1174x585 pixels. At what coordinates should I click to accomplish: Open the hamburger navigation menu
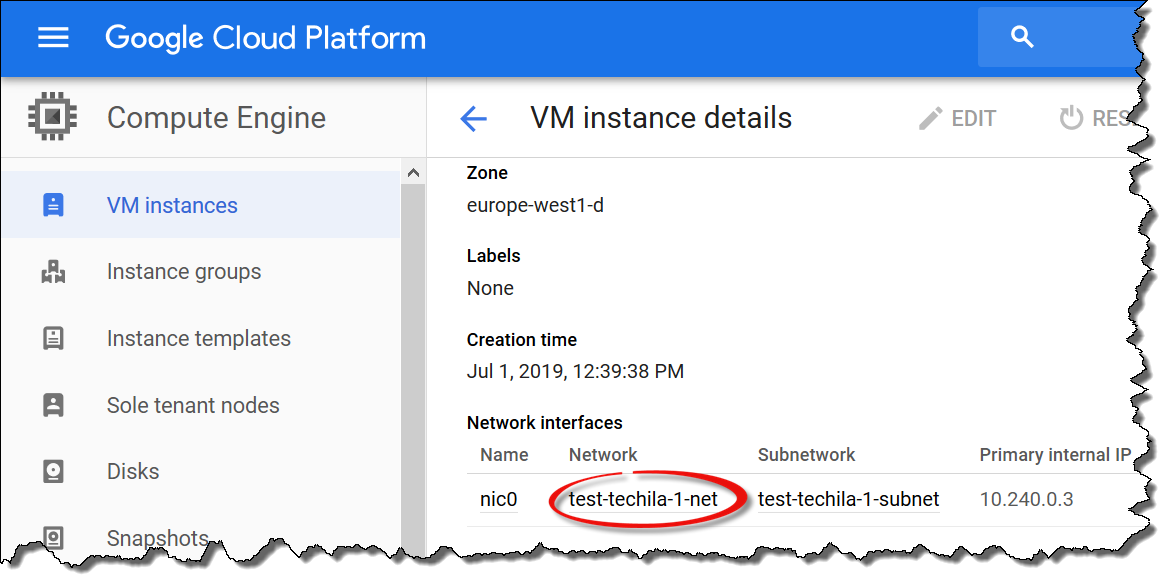(x=53, y=38)
